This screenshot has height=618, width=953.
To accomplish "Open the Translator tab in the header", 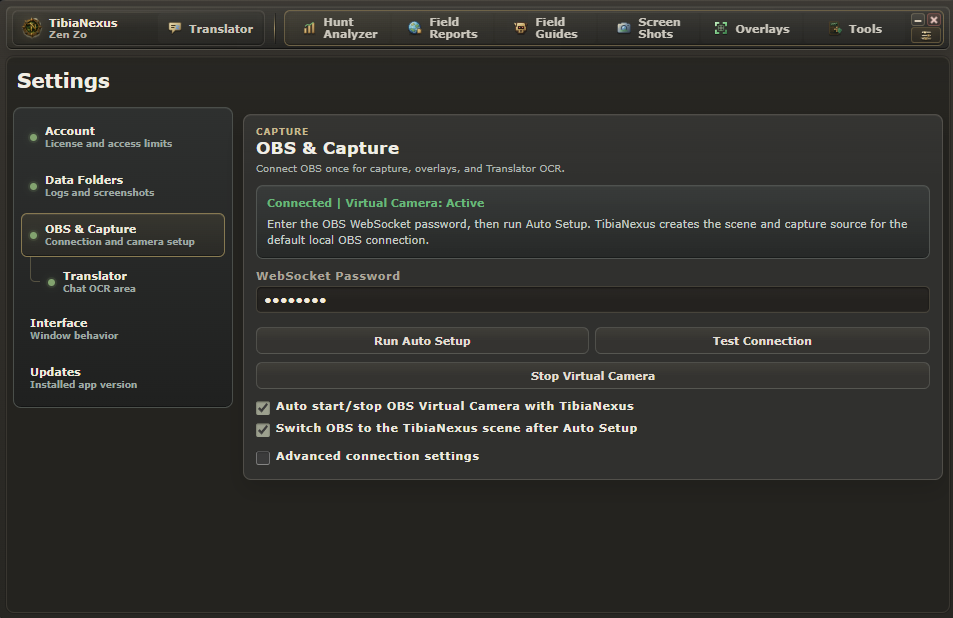I will (x=211, y=29).
